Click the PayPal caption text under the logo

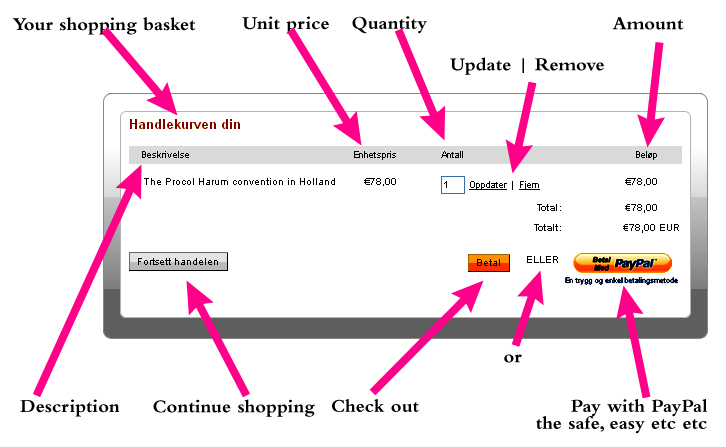tap(621, 281)
